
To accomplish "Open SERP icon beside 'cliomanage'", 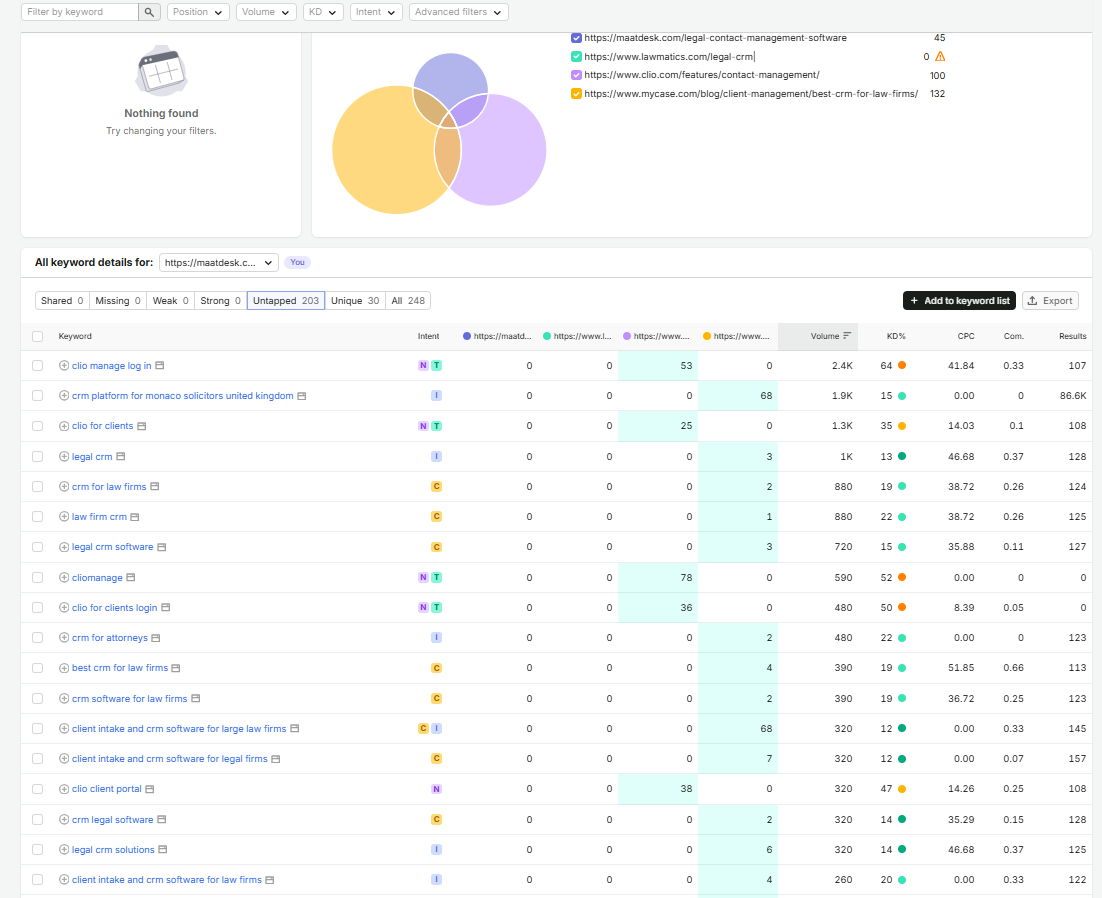I will tap(131, 578).
